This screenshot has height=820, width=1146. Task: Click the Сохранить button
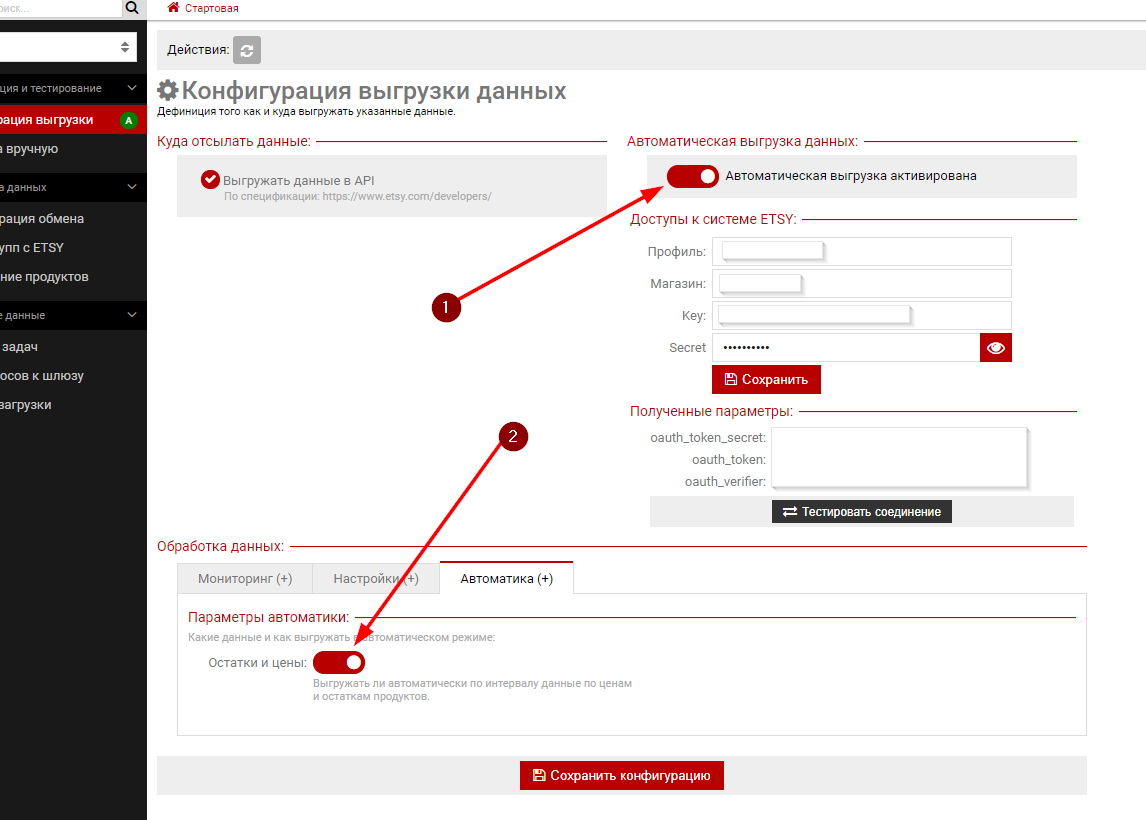click(x=766, y=380)
